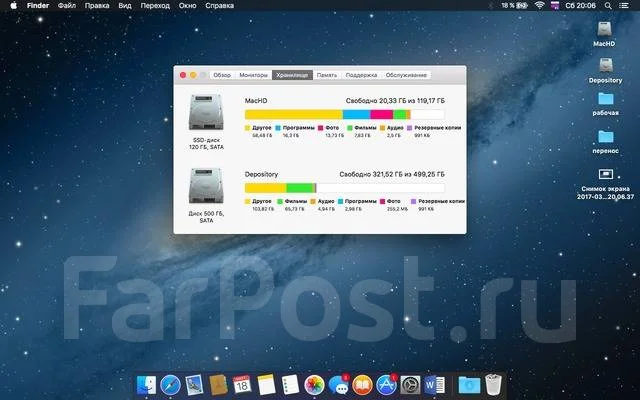Image resolution: width=640 pixels, height=400 pixels.
Task: Launch Safari from the Dock
Action: pos(170,384)
